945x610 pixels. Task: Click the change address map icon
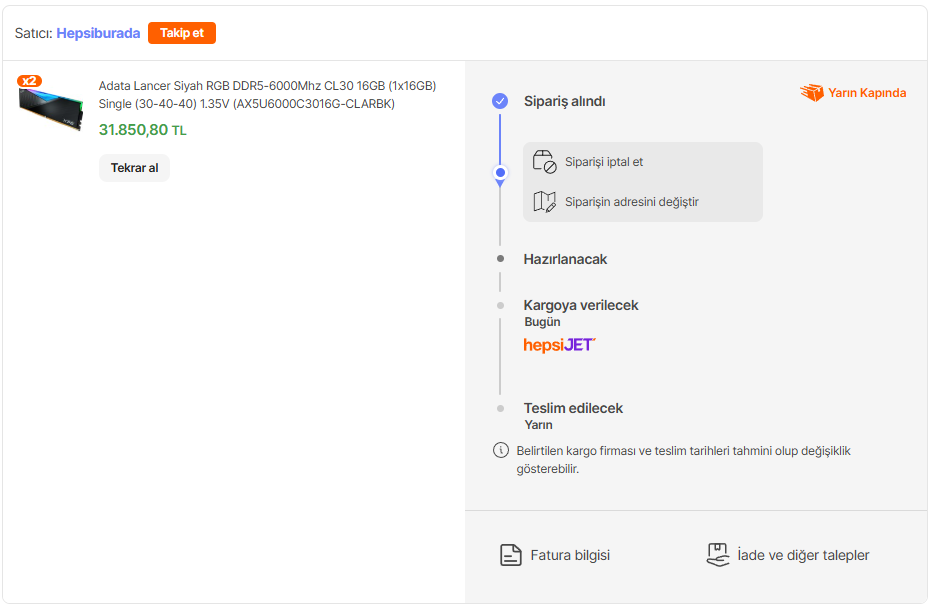click(x=544, y=202)
